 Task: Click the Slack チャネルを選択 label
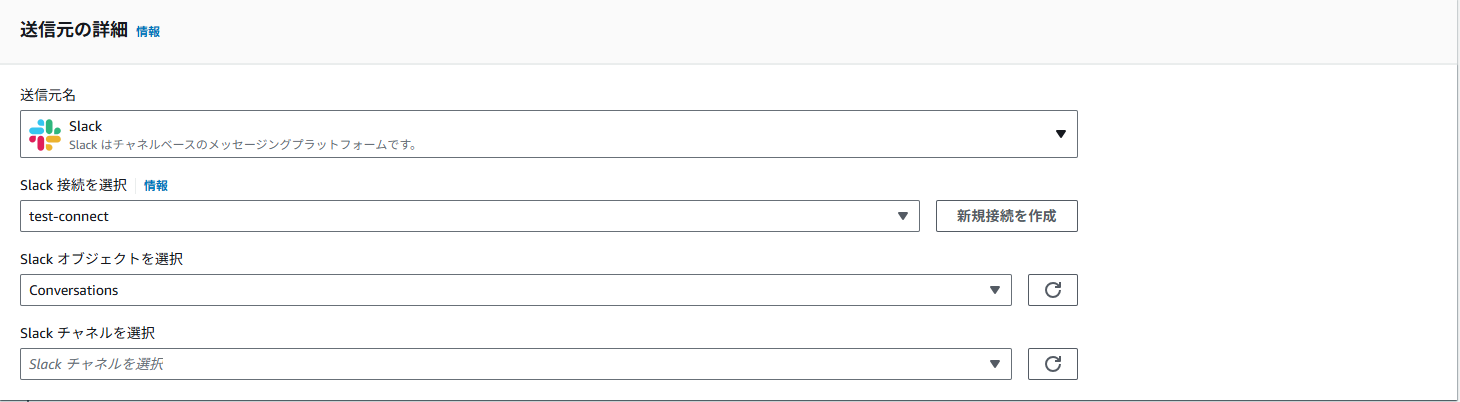point(88,333)
